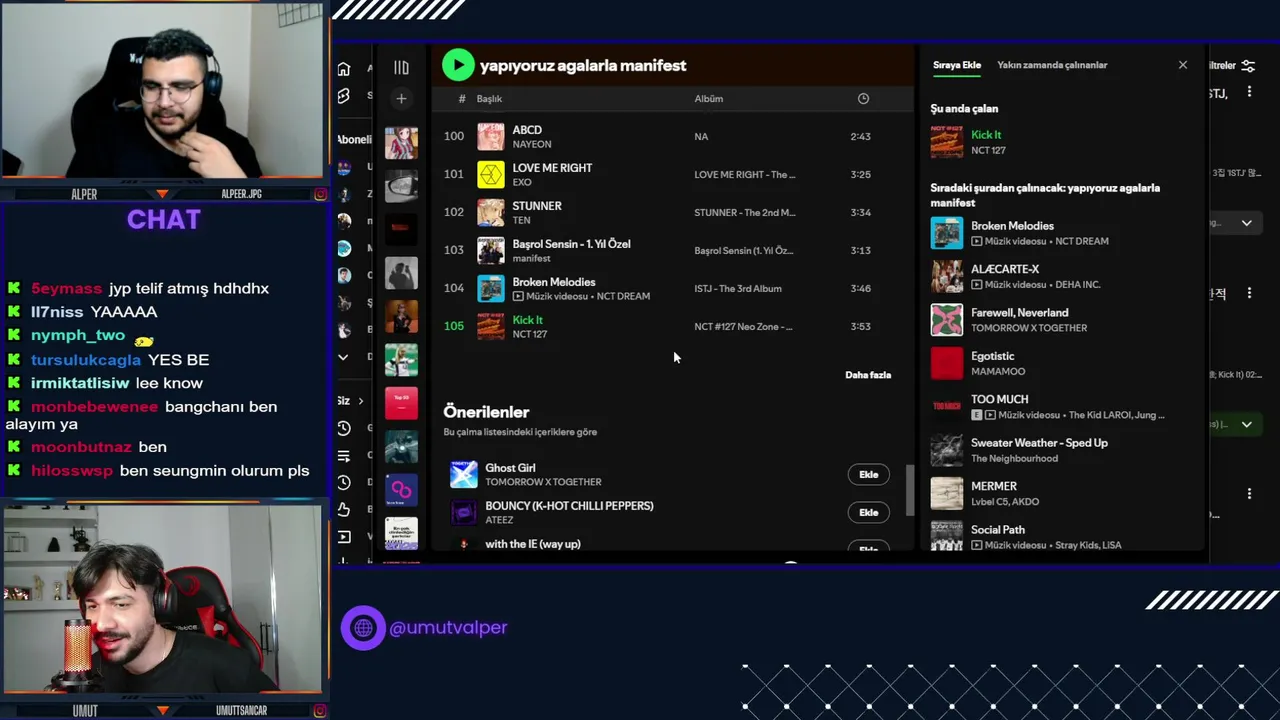Open Your Library icon in Spotify sidebar
Screen dimensions: 1280x720
pos(401,68)
